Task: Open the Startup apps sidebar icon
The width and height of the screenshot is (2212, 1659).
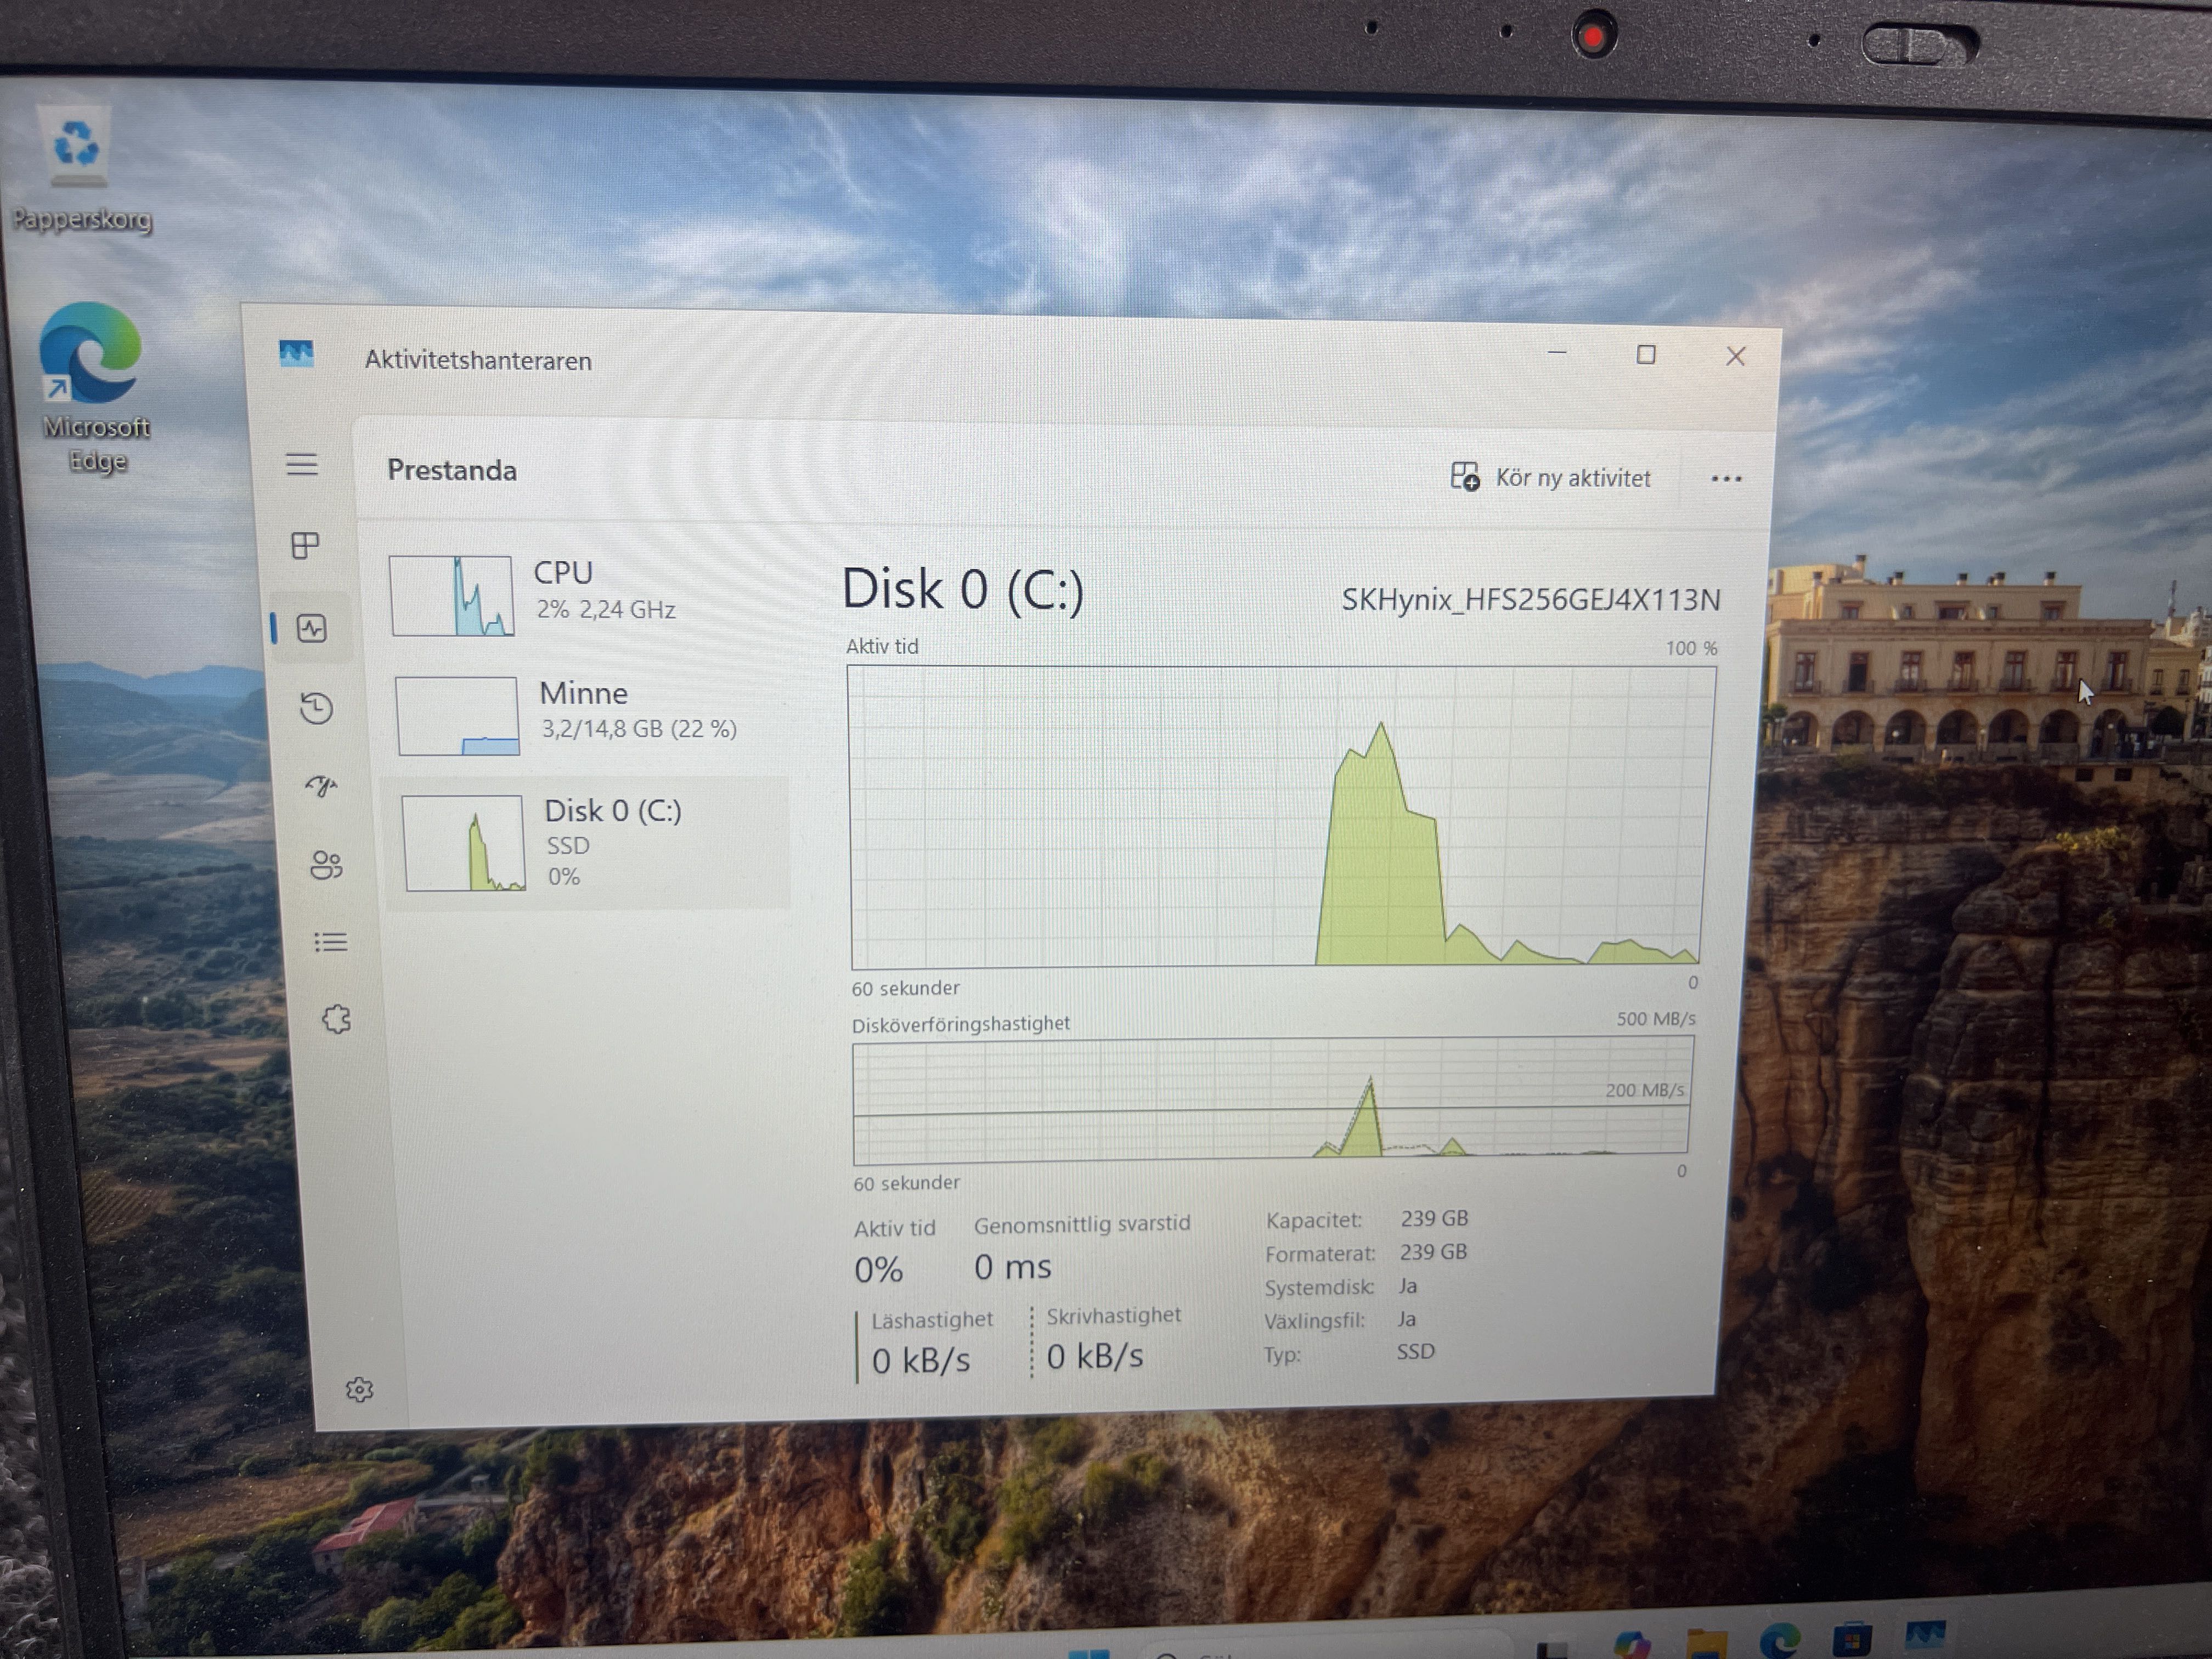Action: click(x=321, y=786)
